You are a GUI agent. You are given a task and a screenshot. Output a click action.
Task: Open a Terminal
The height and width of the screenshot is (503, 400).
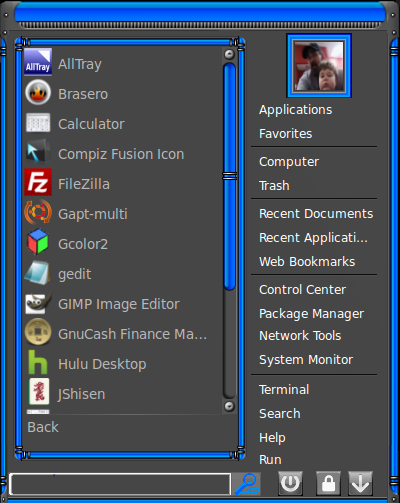[284, 390]
